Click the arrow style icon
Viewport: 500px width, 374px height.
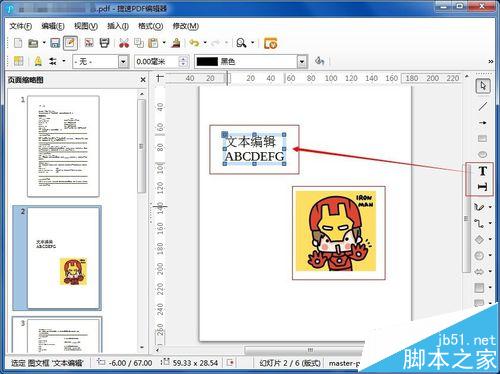click(x=53, y=61)
